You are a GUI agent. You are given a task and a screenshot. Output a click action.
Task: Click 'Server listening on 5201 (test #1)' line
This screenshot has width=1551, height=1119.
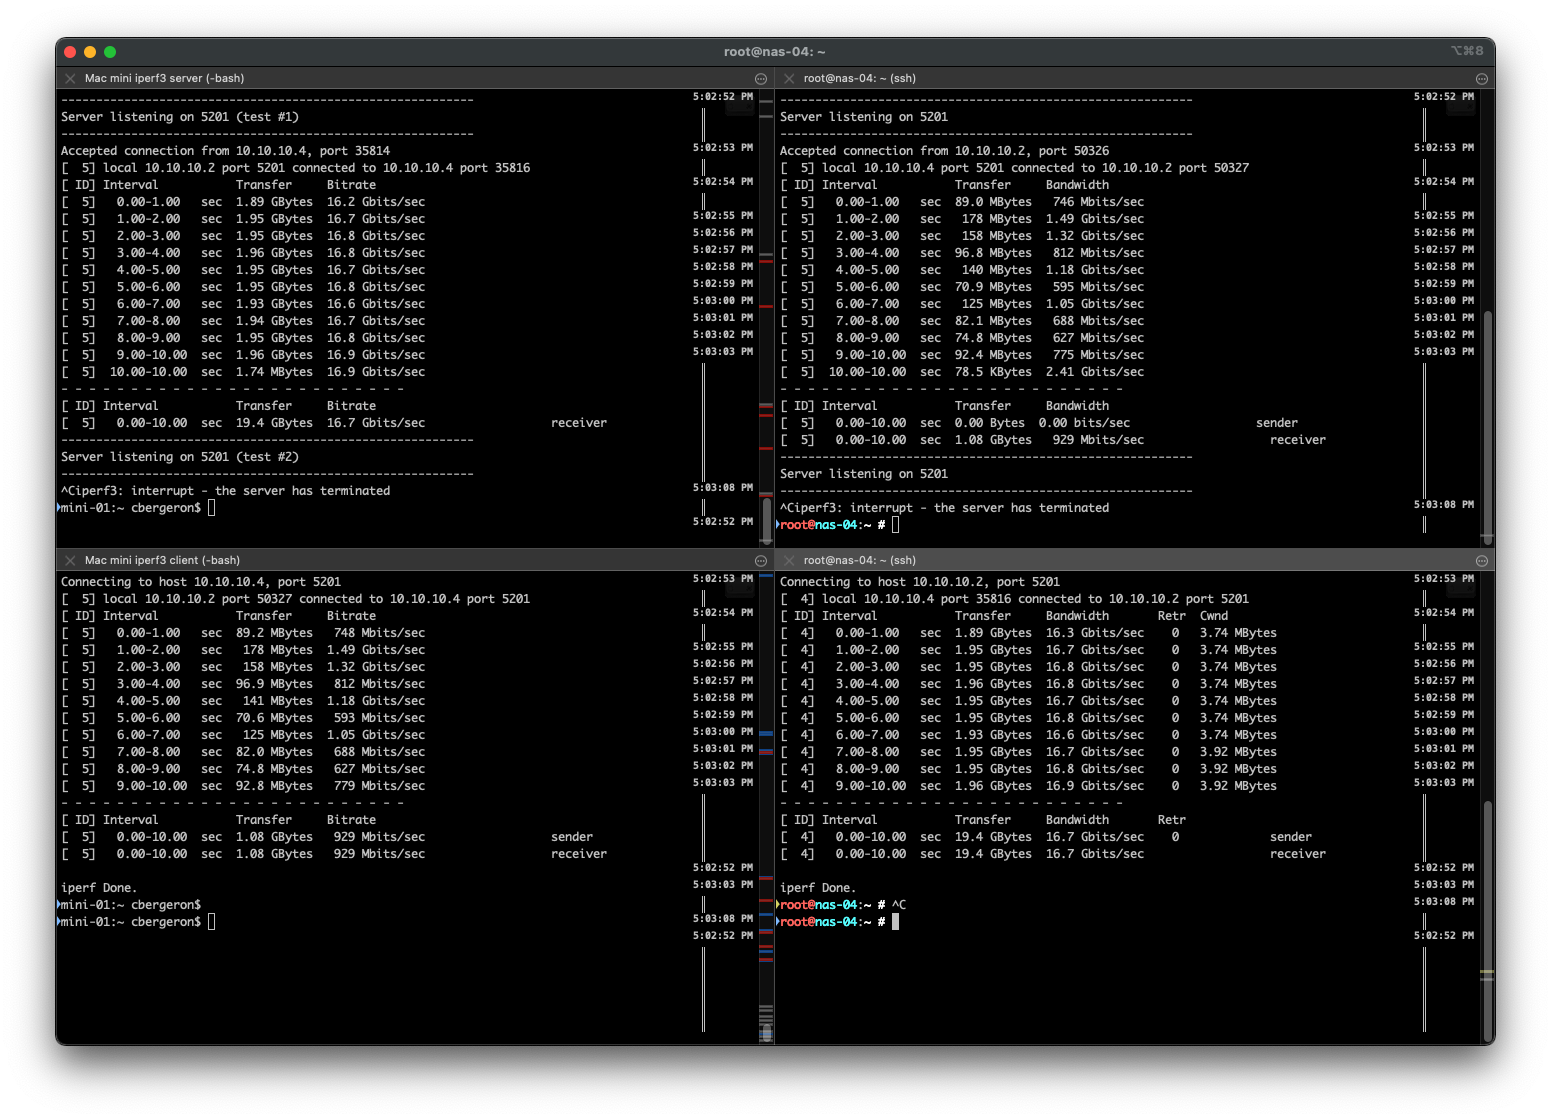(x=180, y=117)
